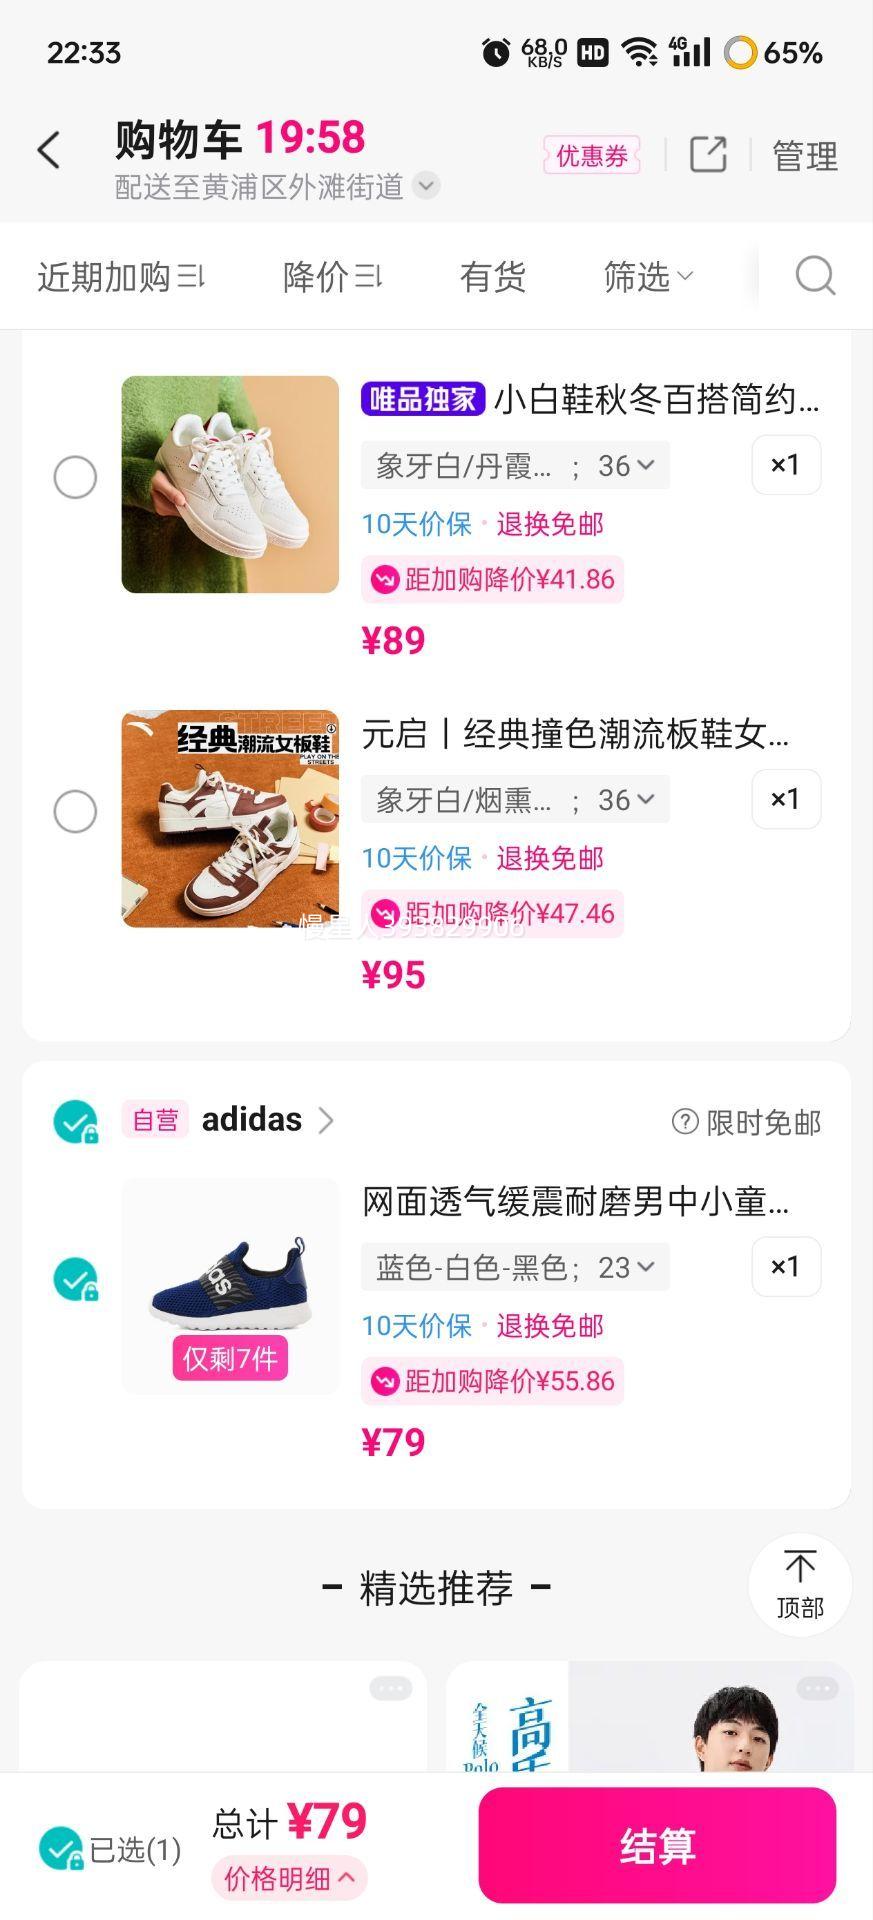The width and height of the screenshot is (873, 1920).
Task: Open more options on Polo recommendation card
Action: tap(817, 1689)
